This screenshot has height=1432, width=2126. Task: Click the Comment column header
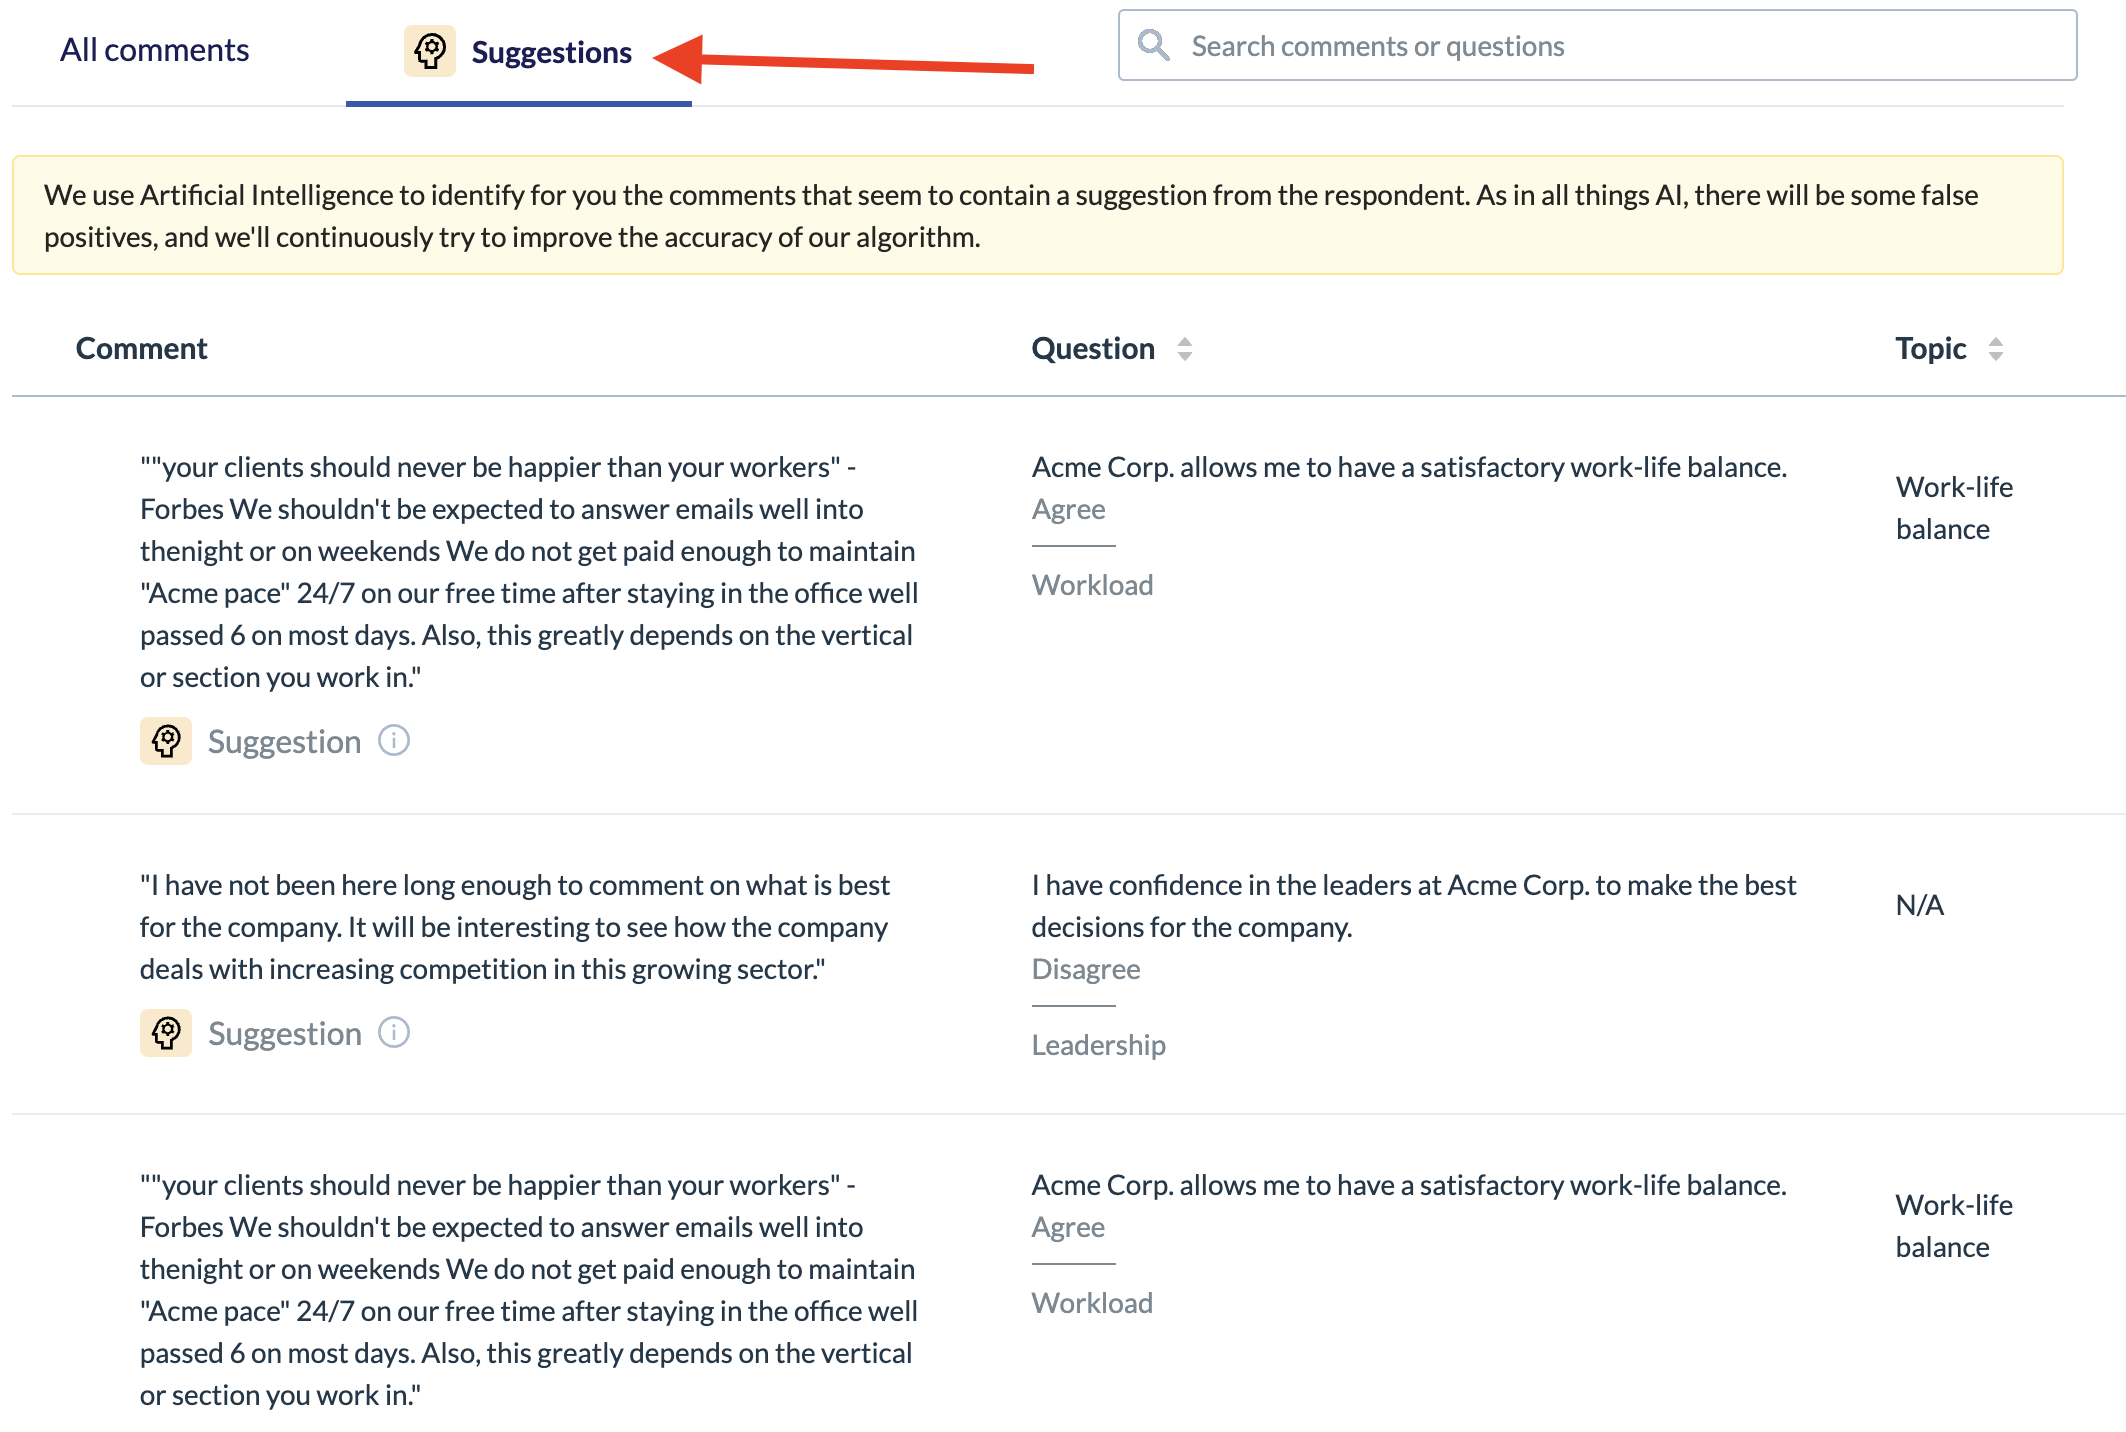tap(141, 349)
